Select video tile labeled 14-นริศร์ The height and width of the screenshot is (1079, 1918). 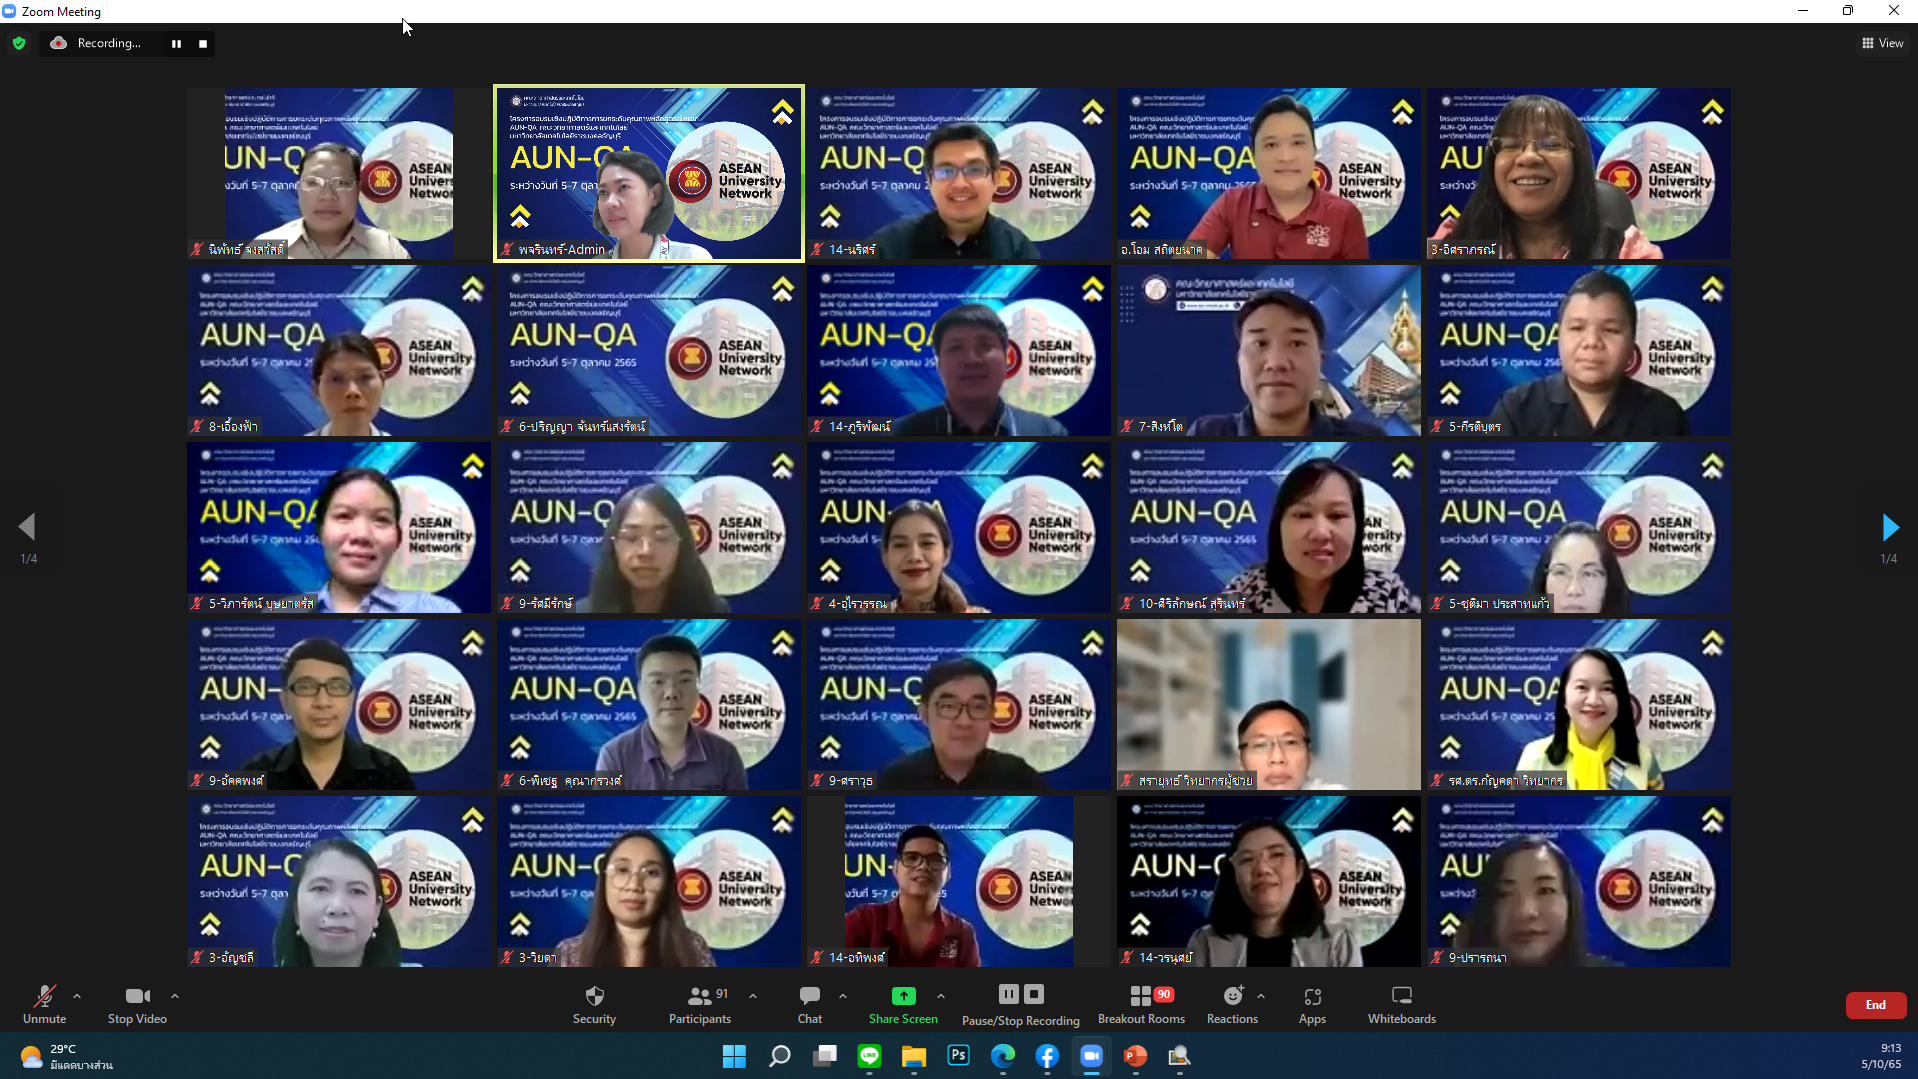pos(959,173)
